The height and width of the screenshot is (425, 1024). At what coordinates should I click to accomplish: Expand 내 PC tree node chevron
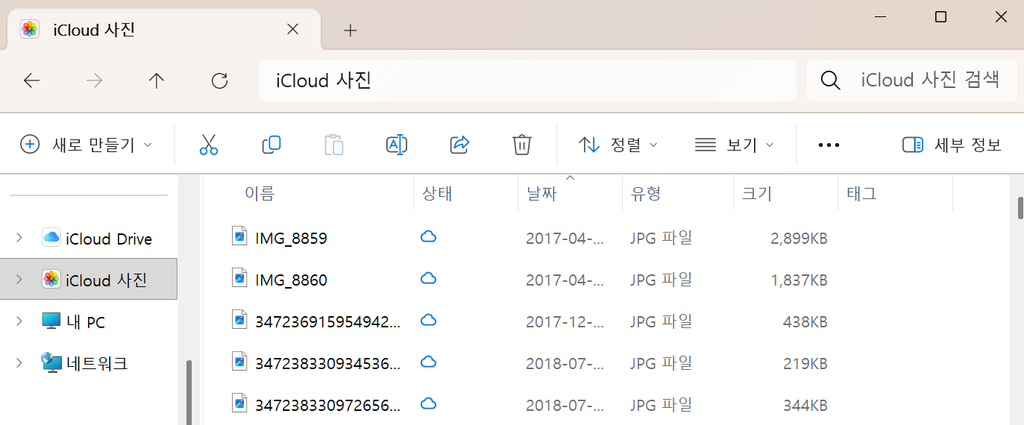coord(19,321)
